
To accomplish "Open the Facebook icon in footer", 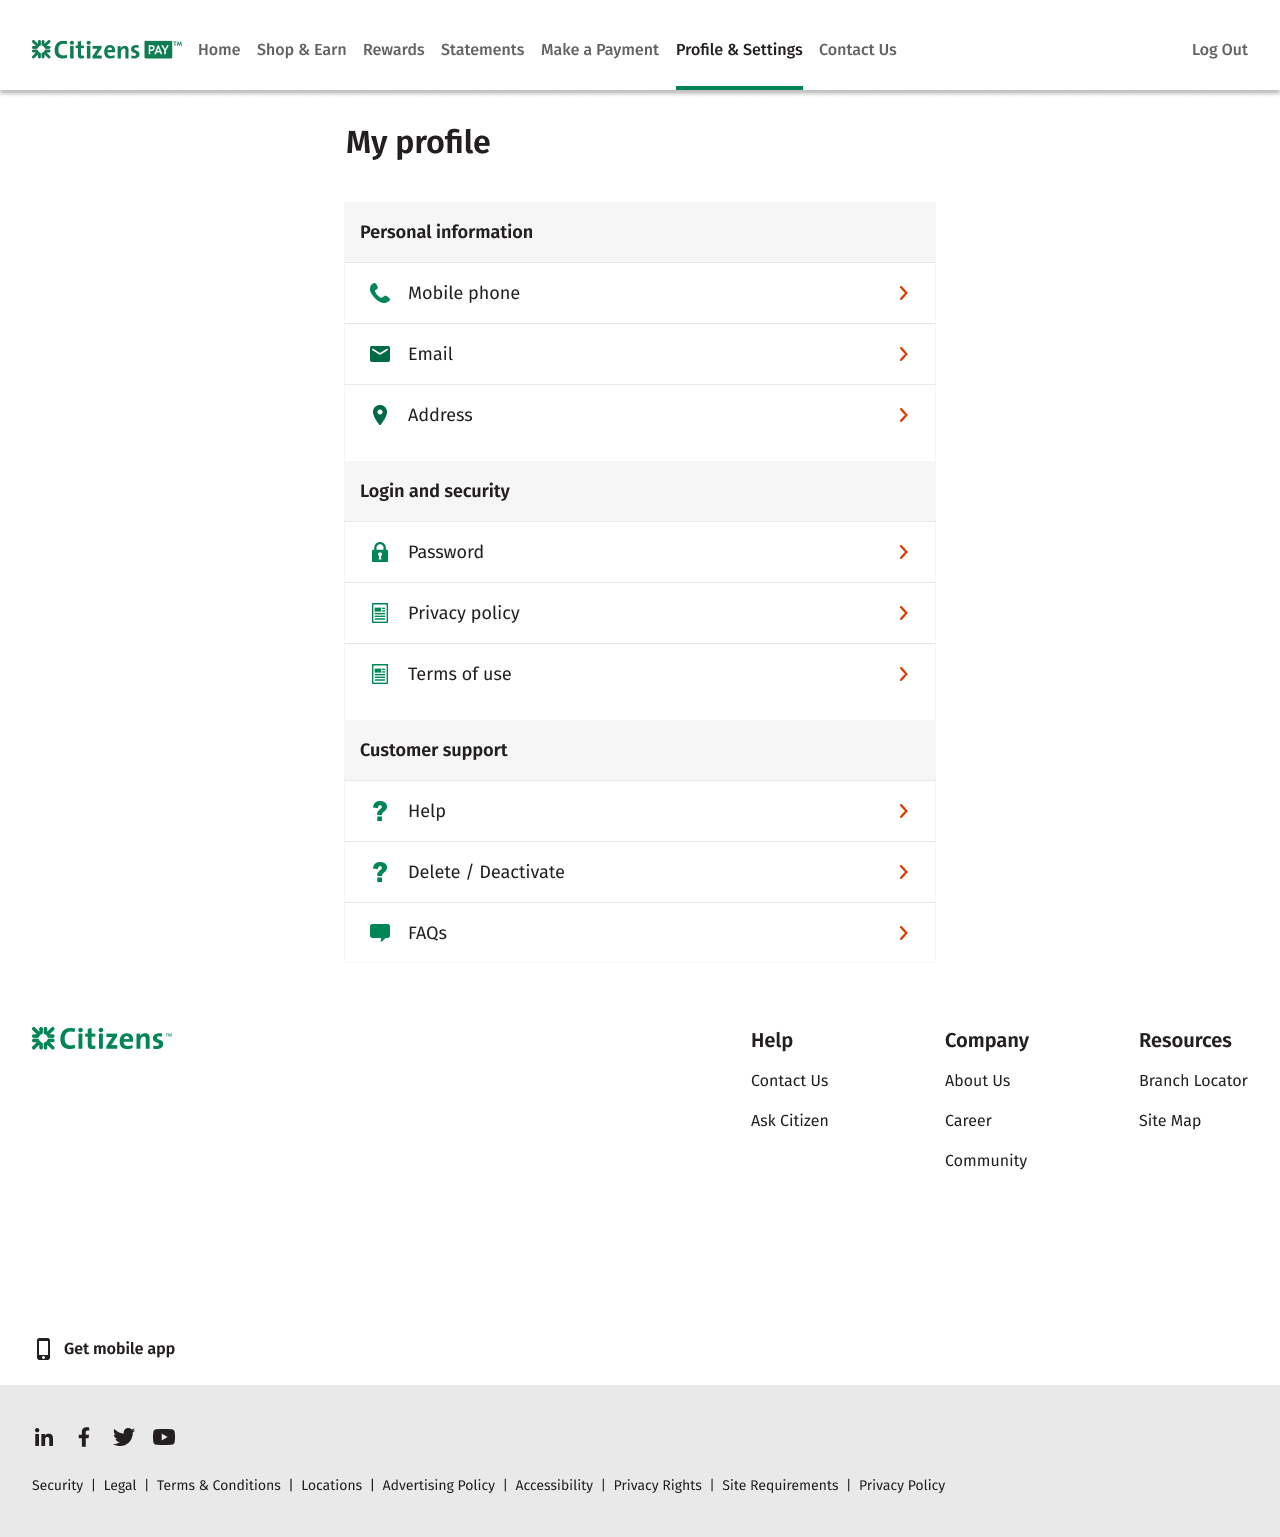I will pos(84,1437).
